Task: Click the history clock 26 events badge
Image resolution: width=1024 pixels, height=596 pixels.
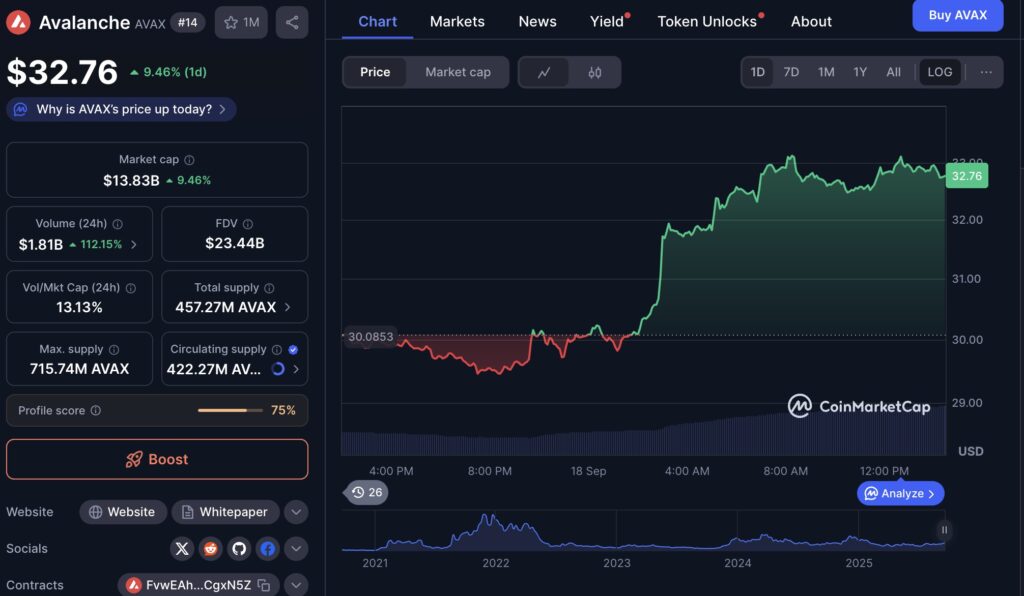Action: pos(366,492)
